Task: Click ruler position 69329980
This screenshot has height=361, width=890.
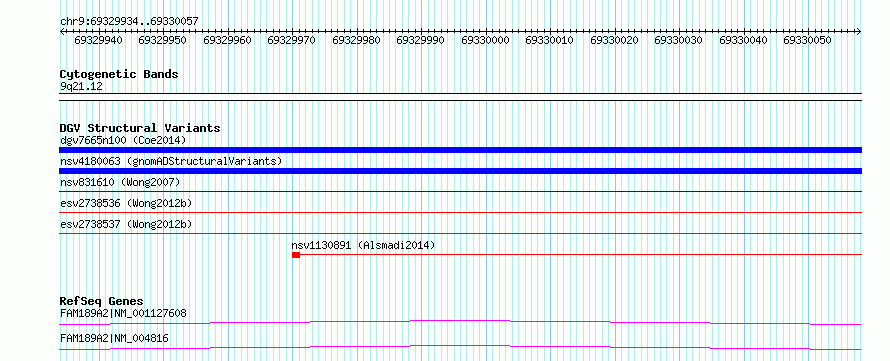Action: point(356,40)
